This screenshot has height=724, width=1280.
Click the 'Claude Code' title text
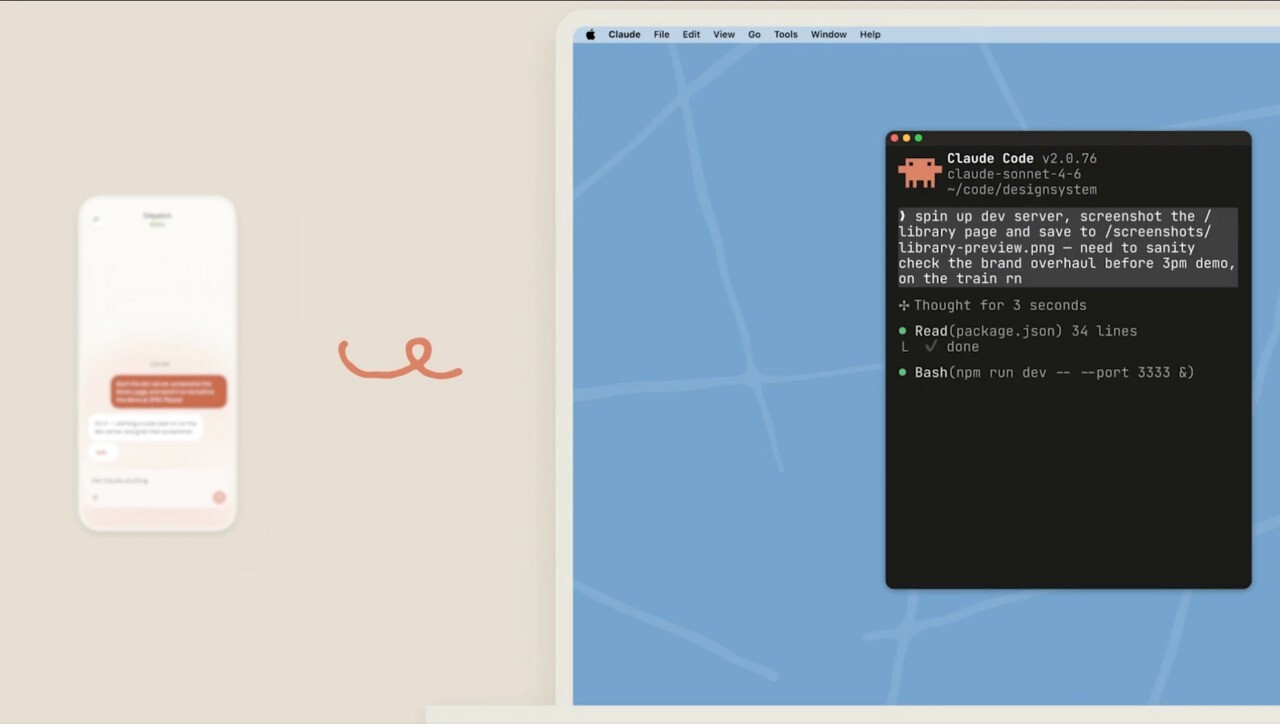click(990, 158)
